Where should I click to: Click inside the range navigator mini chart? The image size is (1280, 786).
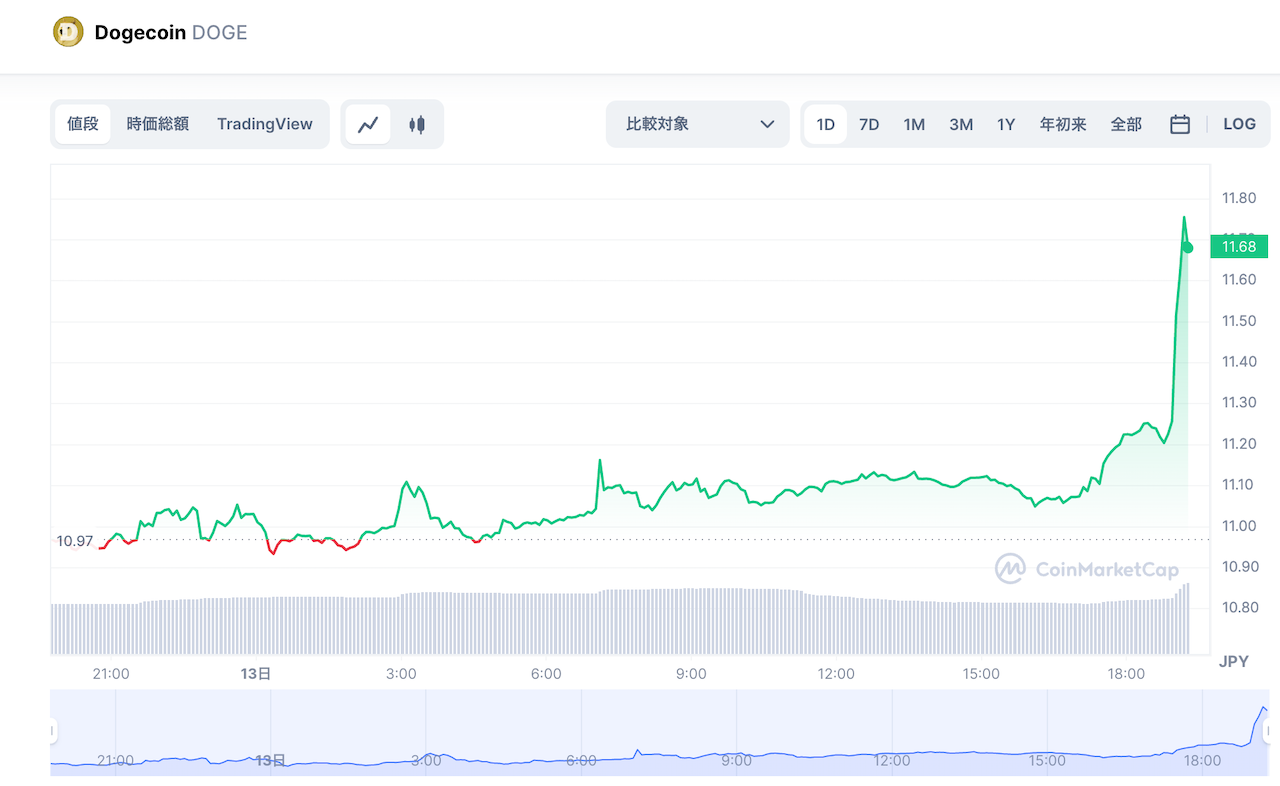click(660, 732)
